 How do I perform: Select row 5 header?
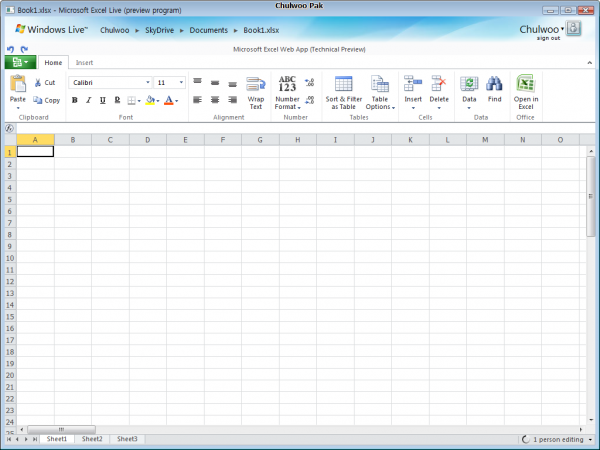coord(10,199)
